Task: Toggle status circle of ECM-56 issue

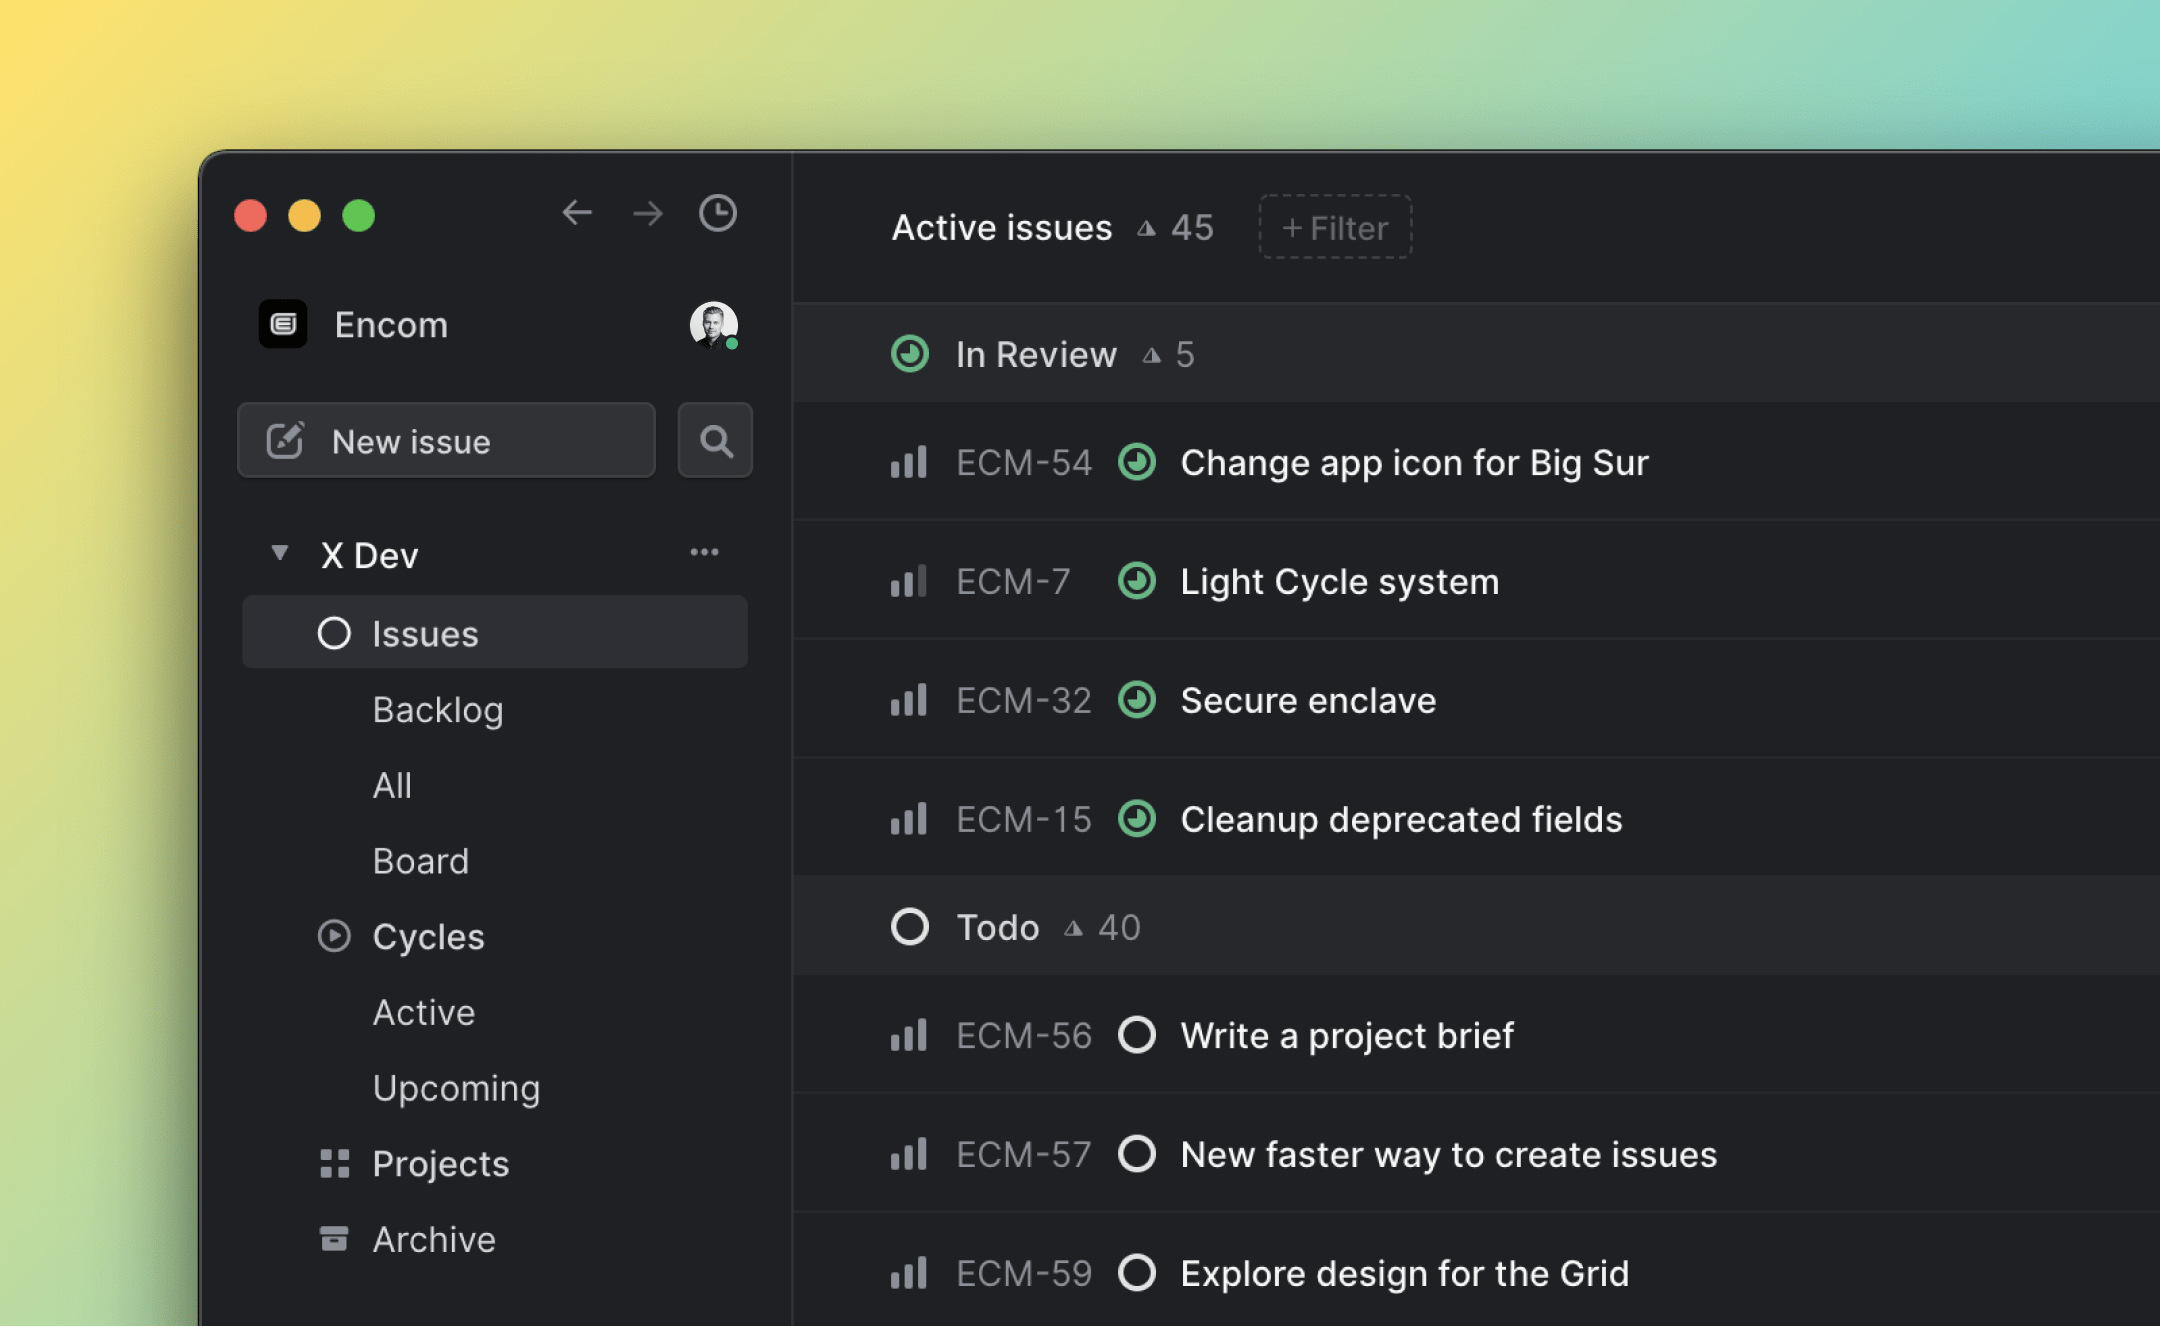Action: click(1136, 1035)
